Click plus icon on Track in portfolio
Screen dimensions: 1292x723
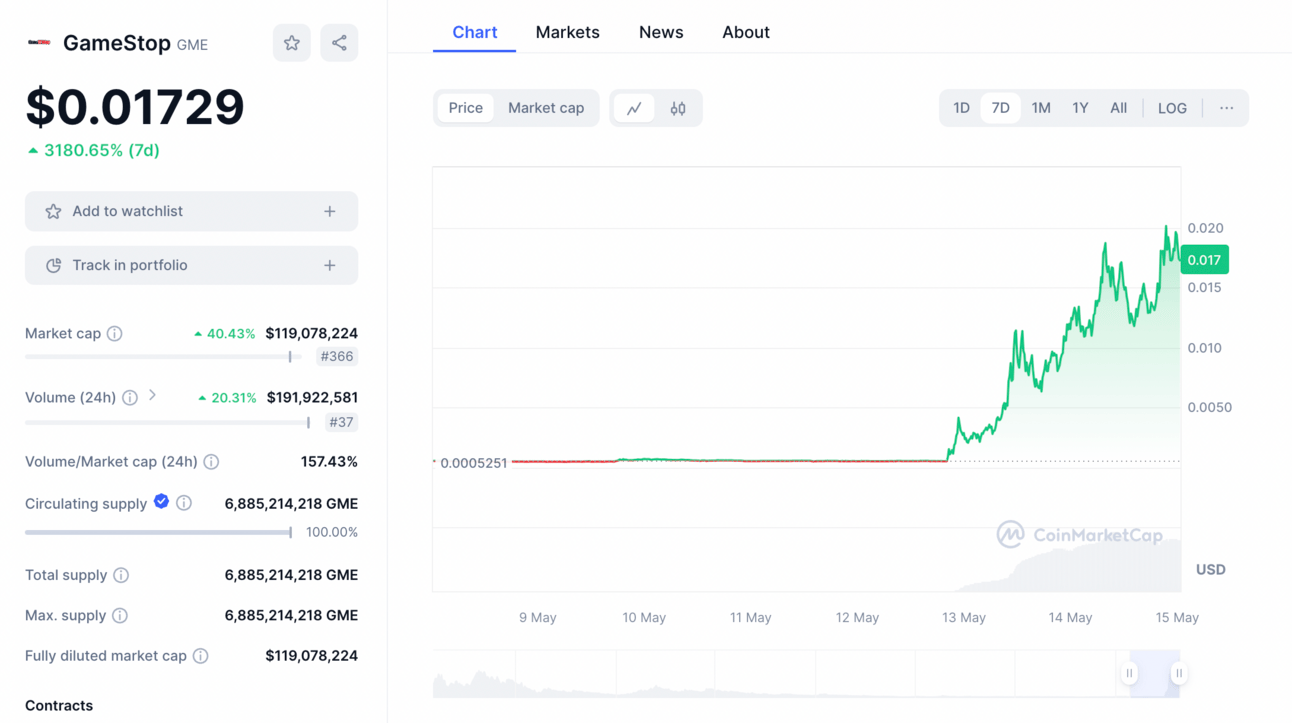[330, 265]
